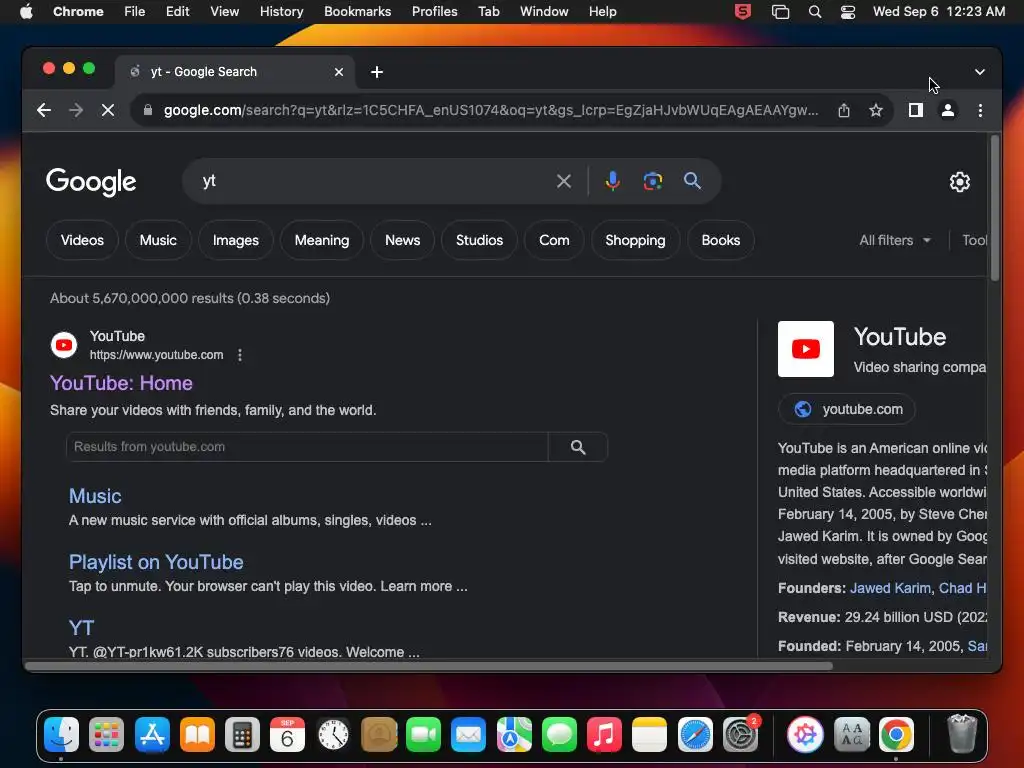The image size is (1024, 768).
Task: Close the yt - Google Search tab
Action: coord(339,72)
